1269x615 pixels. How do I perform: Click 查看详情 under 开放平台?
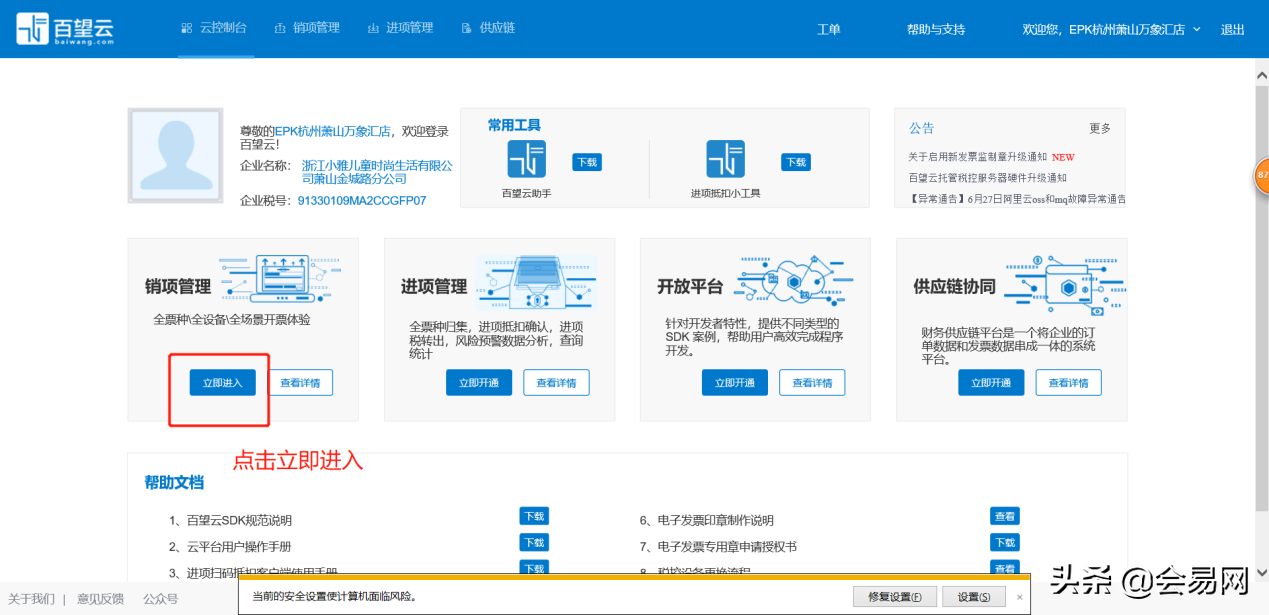(813, 382)
